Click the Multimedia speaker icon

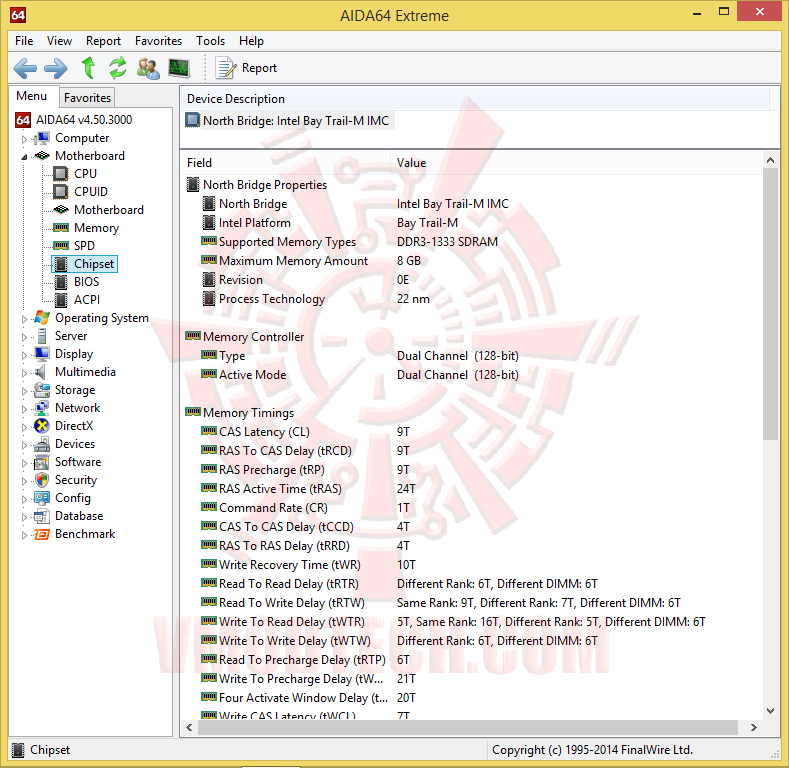click(41, 372)
